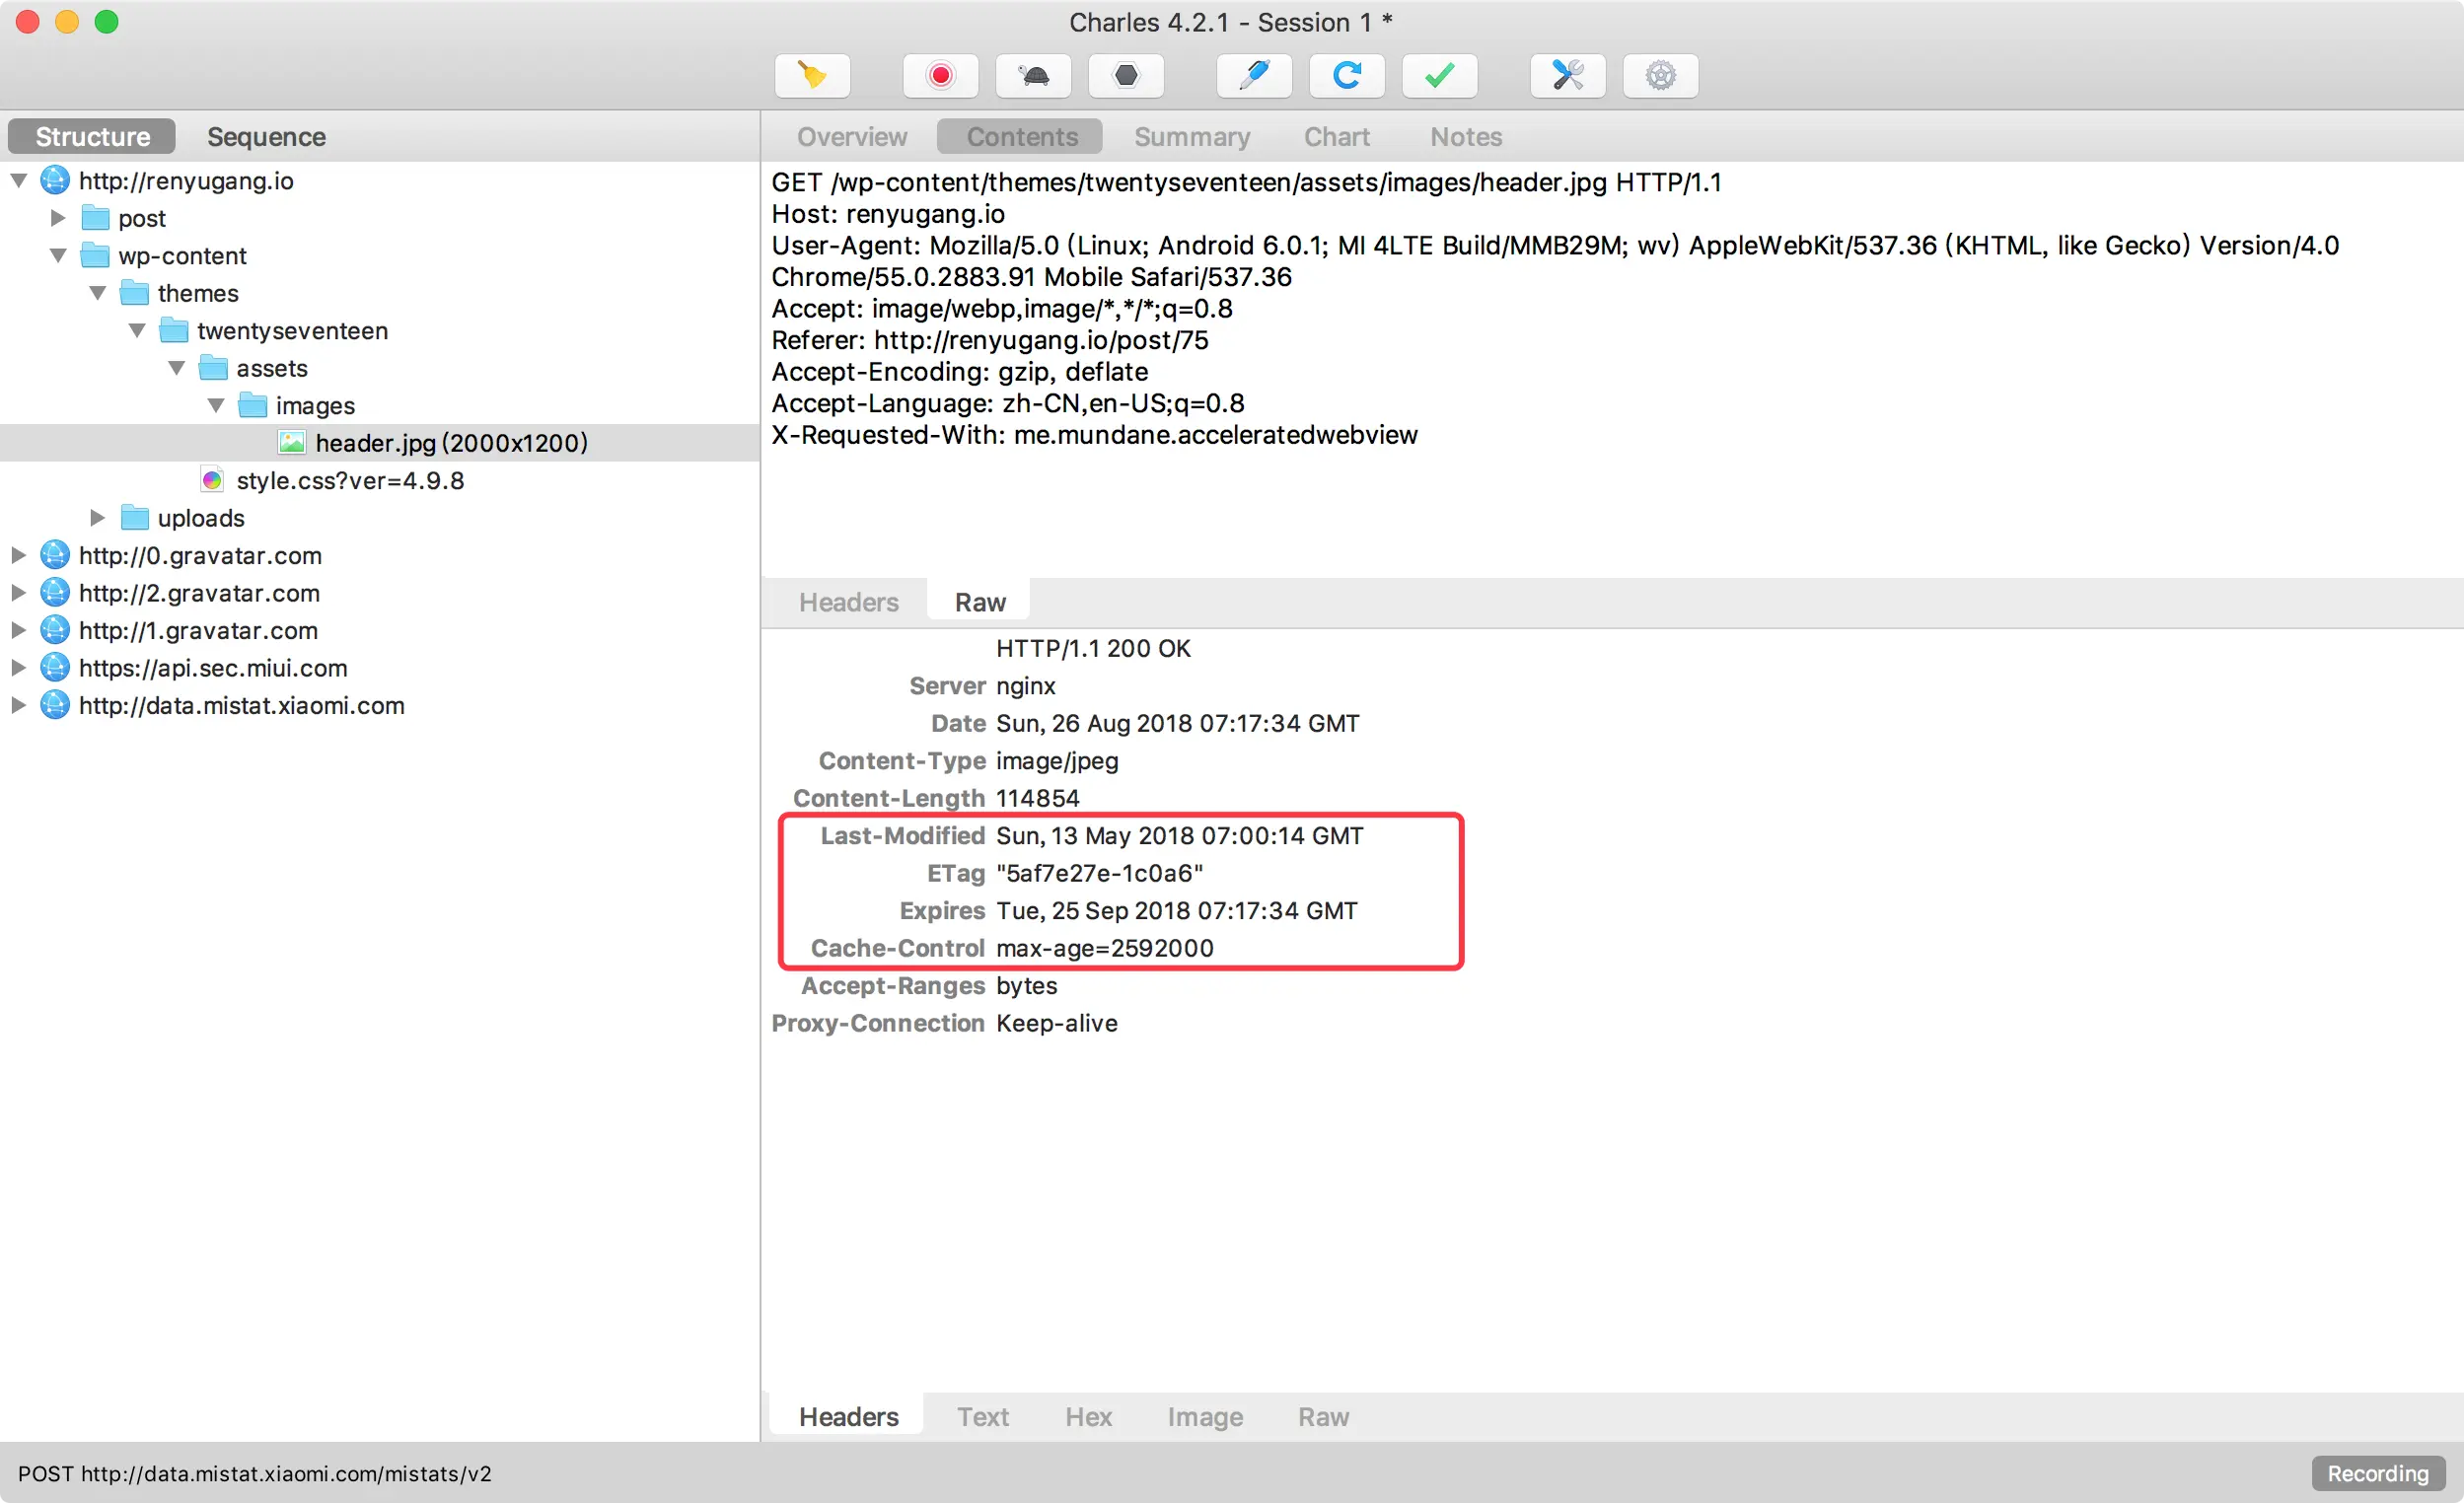Click the images folder icon
The height and width of the screenshot is (1503, 2464).
click(253, 406)
